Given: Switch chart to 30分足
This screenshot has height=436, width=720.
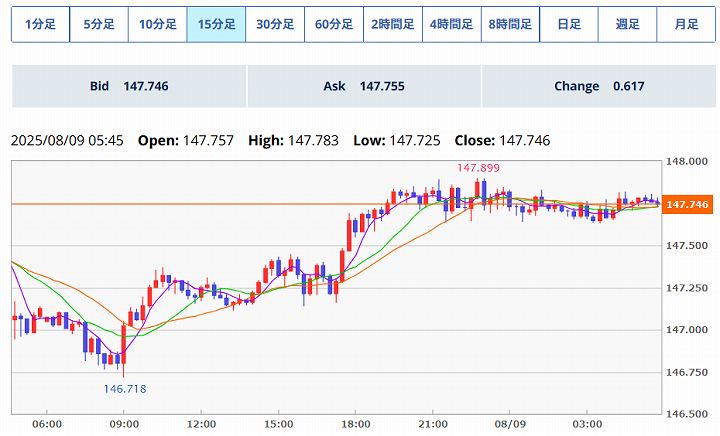Looking at the screenshot, I should coord(275,24).
